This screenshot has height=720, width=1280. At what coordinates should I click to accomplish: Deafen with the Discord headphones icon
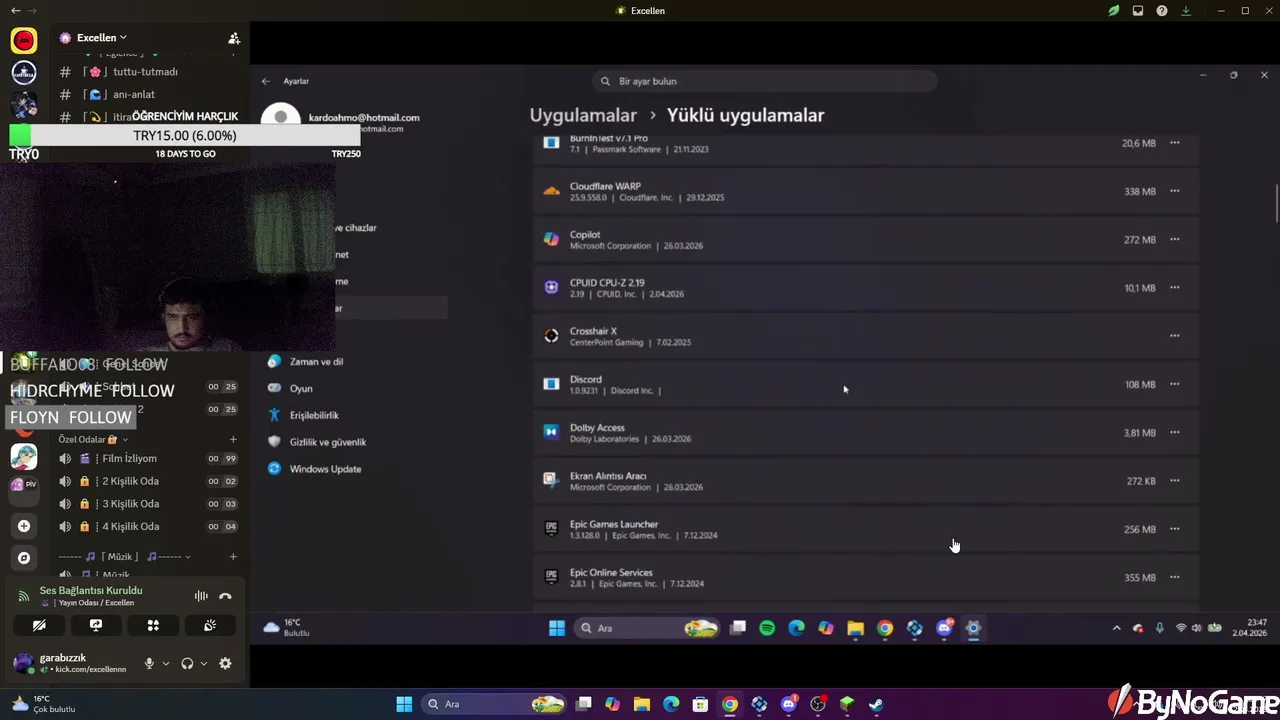coord(187,663)
